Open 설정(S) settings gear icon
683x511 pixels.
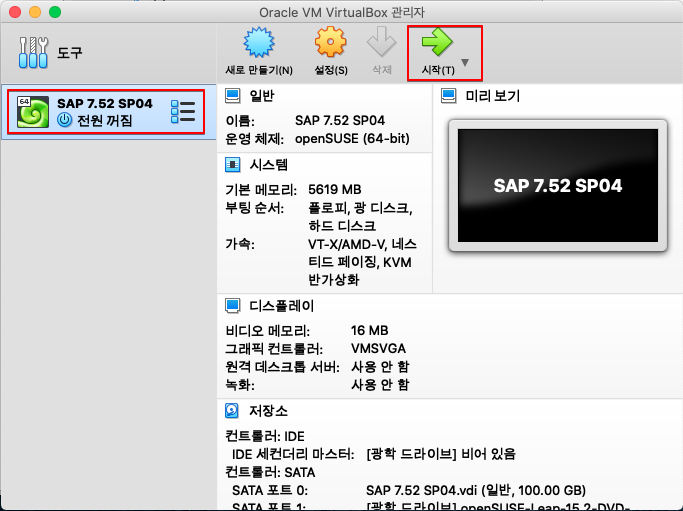coord(331,42)
